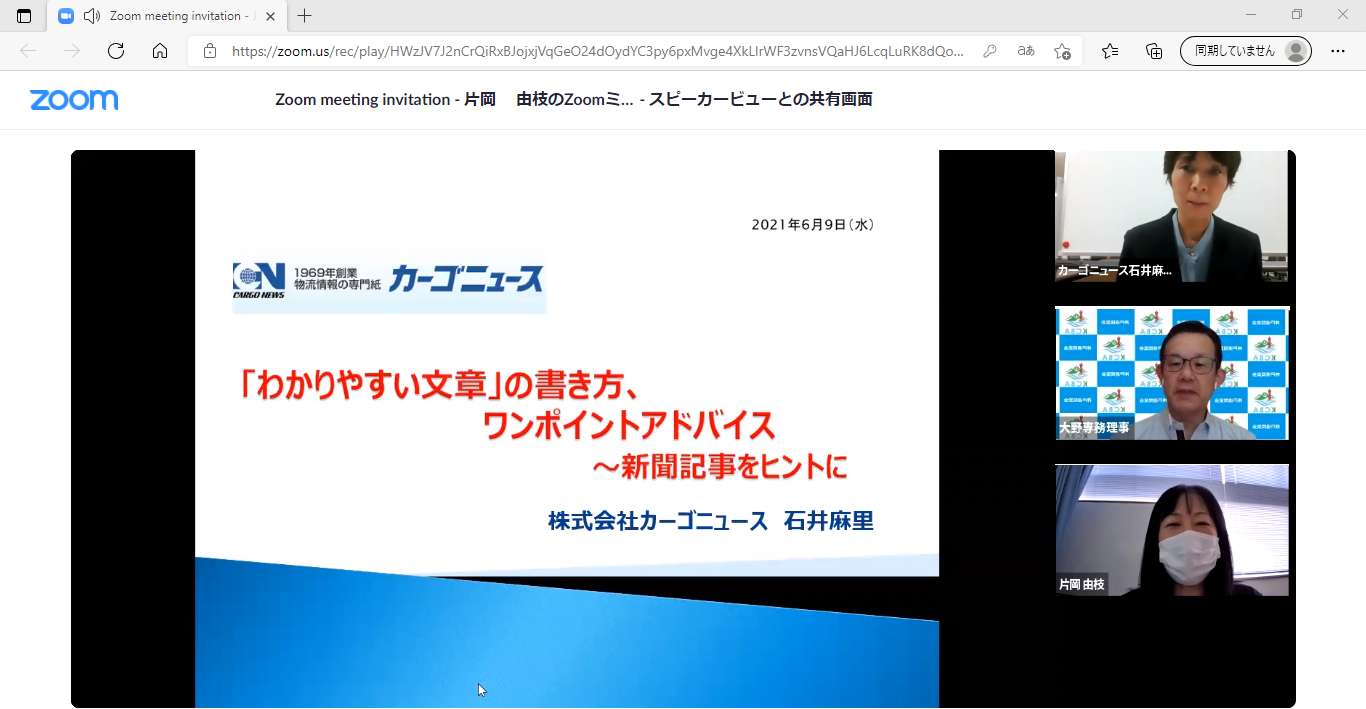Select the Zoom meeting invitation tab
Image resolution: width=1366 pixels, height=709 pixels.
[167, 16]
